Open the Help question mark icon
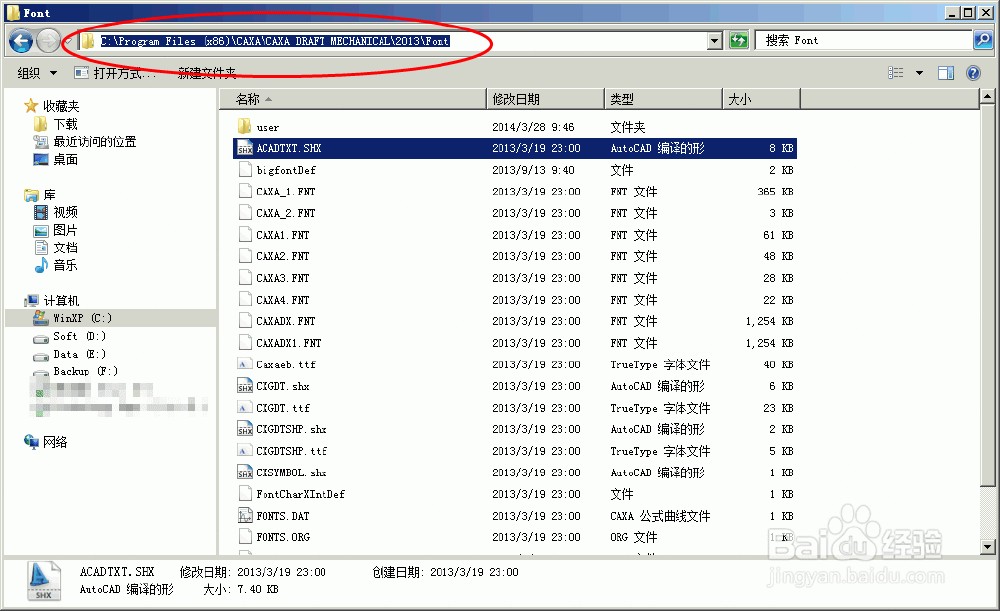Screen dimensions: 1000x611 973,73
